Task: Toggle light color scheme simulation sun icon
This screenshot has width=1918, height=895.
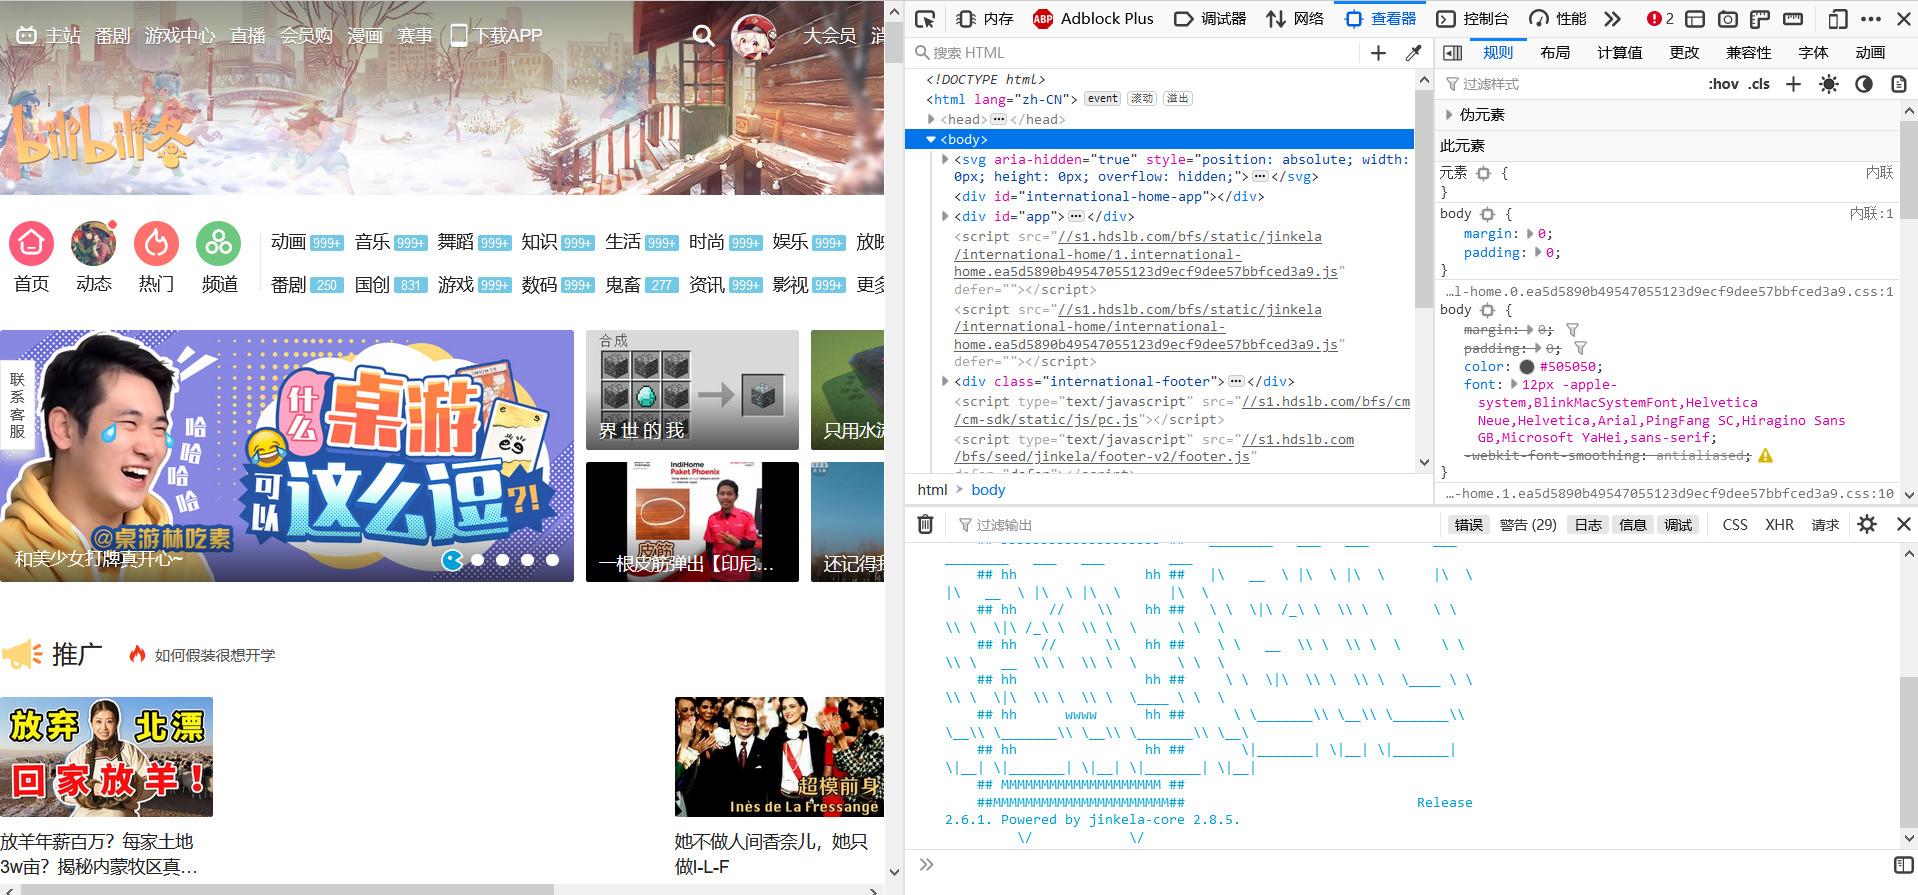Action: (1829, 84)
